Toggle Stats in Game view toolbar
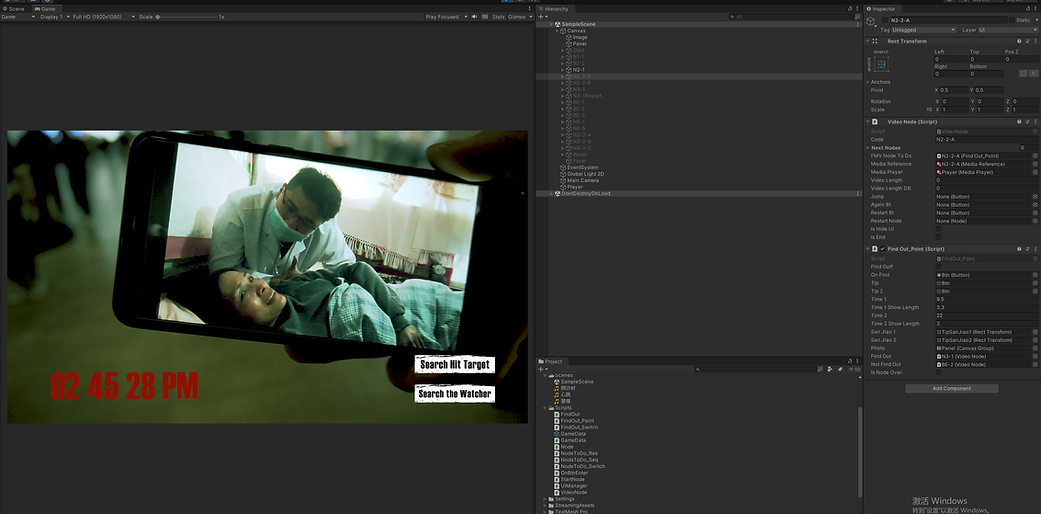Screen dimensions: 1041x514 [499, 17]
